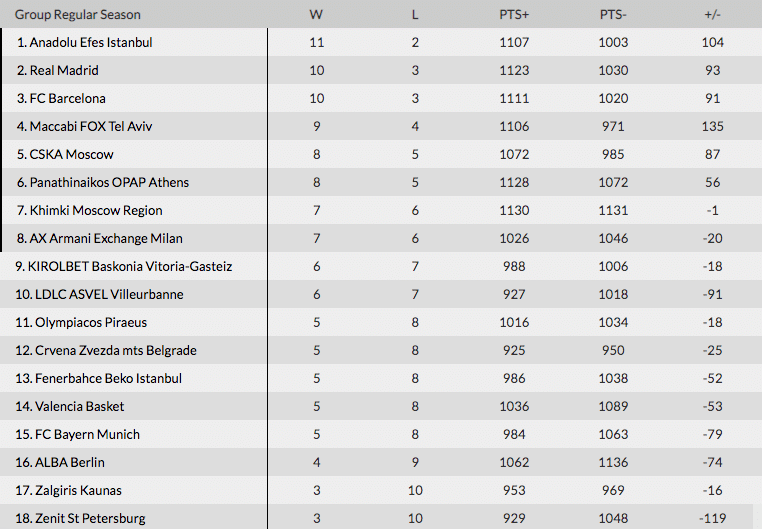Click LDLC ASVEL Villeurbanne team name
The height and width of the screenshot is (529, 762).
pyautogui.click(x=105, y=295)
